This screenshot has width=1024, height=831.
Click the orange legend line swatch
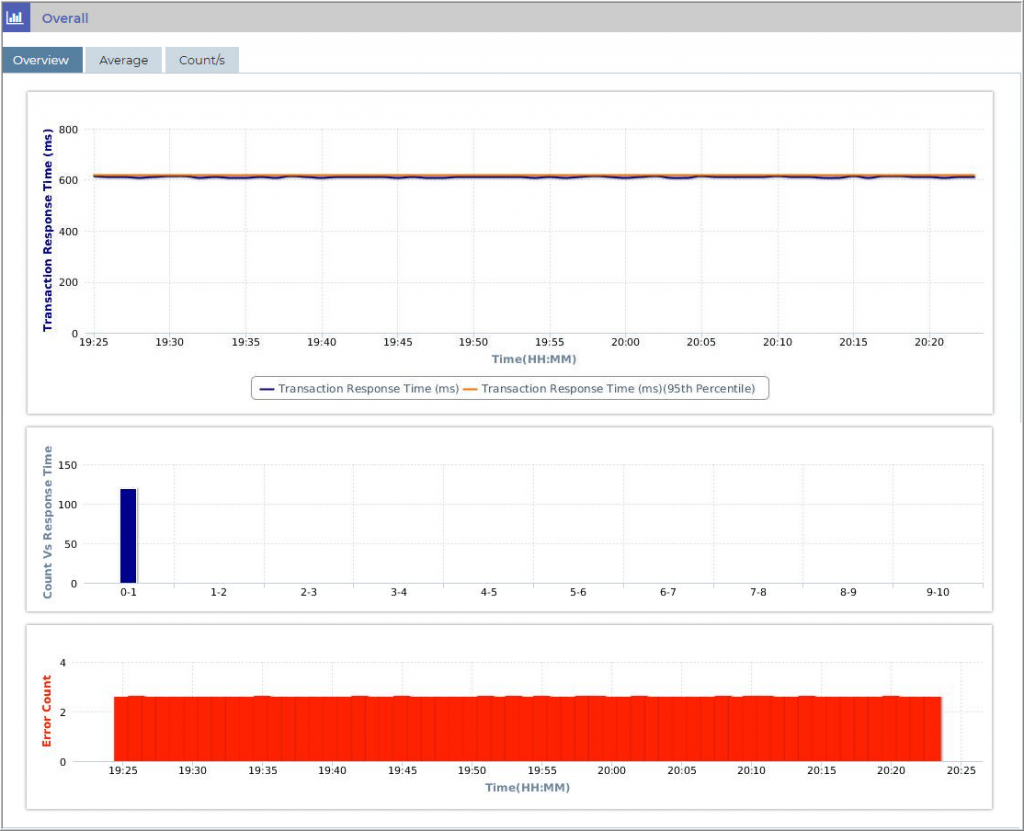[x=470, y=389]
